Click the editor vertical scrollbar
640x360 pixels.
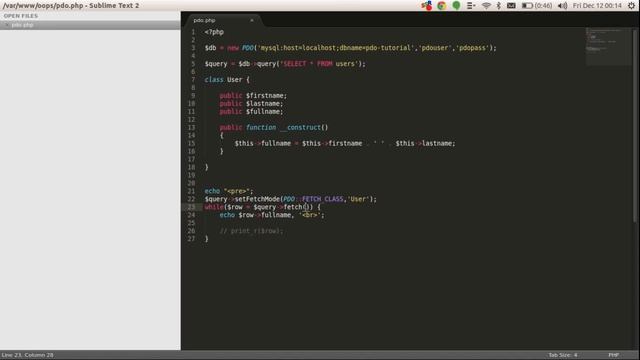(x=635, y=125)
